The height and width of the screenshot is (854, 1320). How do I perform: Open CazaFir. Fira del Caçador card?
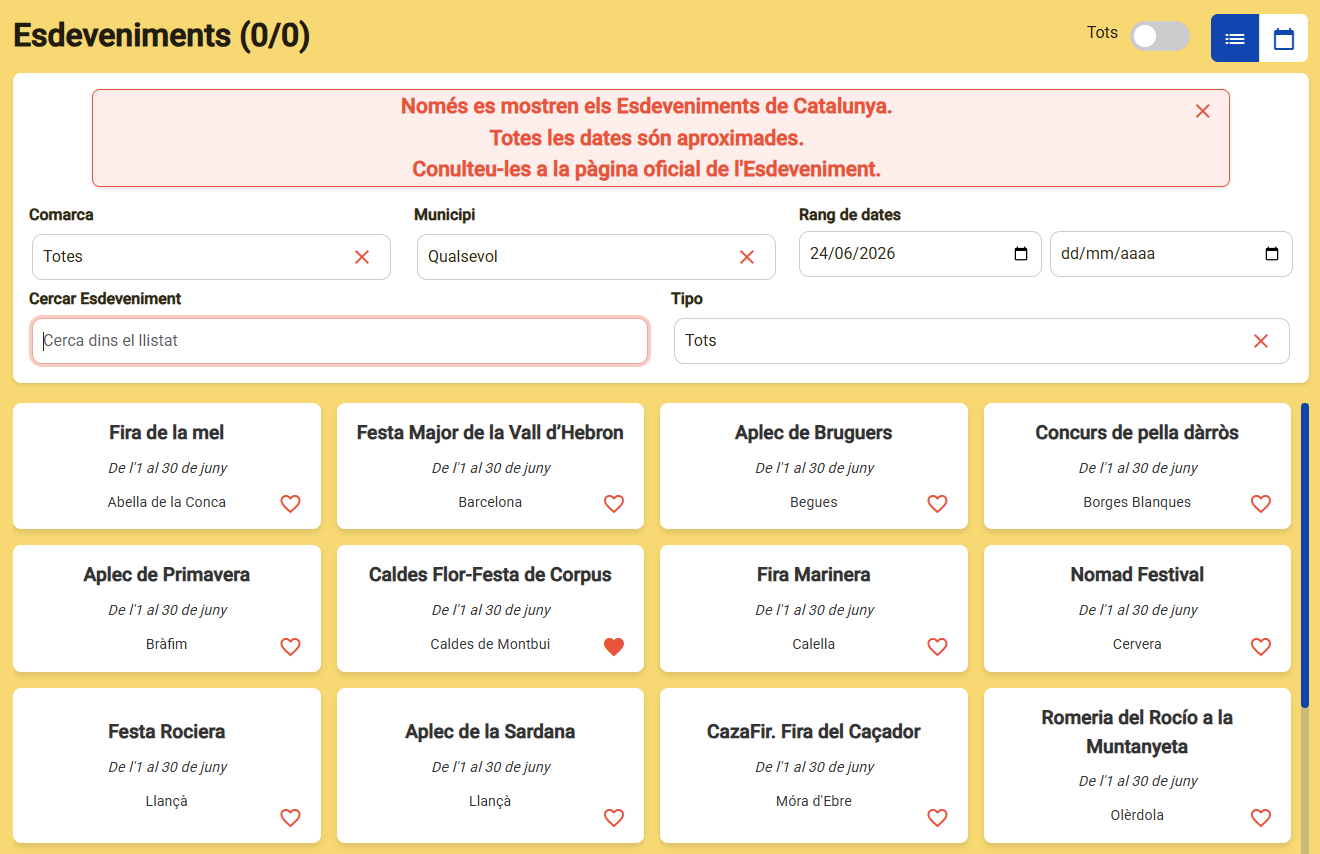[814, 765]
